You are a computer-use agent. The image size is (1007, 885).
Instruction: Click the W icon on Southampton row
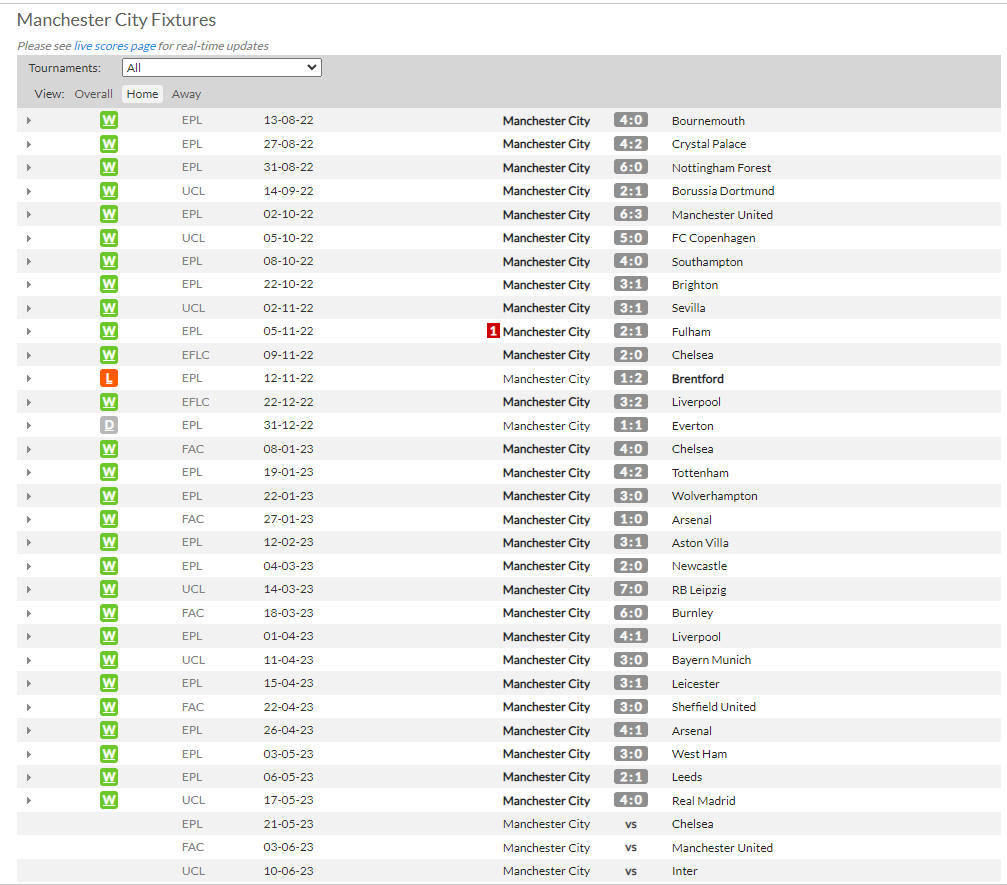(109, 261)
